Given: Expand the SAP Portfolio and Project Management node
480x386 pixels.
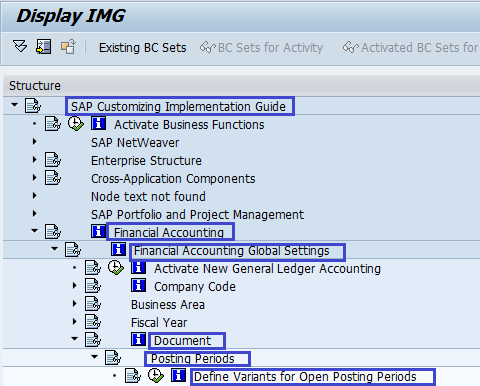Looking at the screenshot, I should tap(35, 214).
